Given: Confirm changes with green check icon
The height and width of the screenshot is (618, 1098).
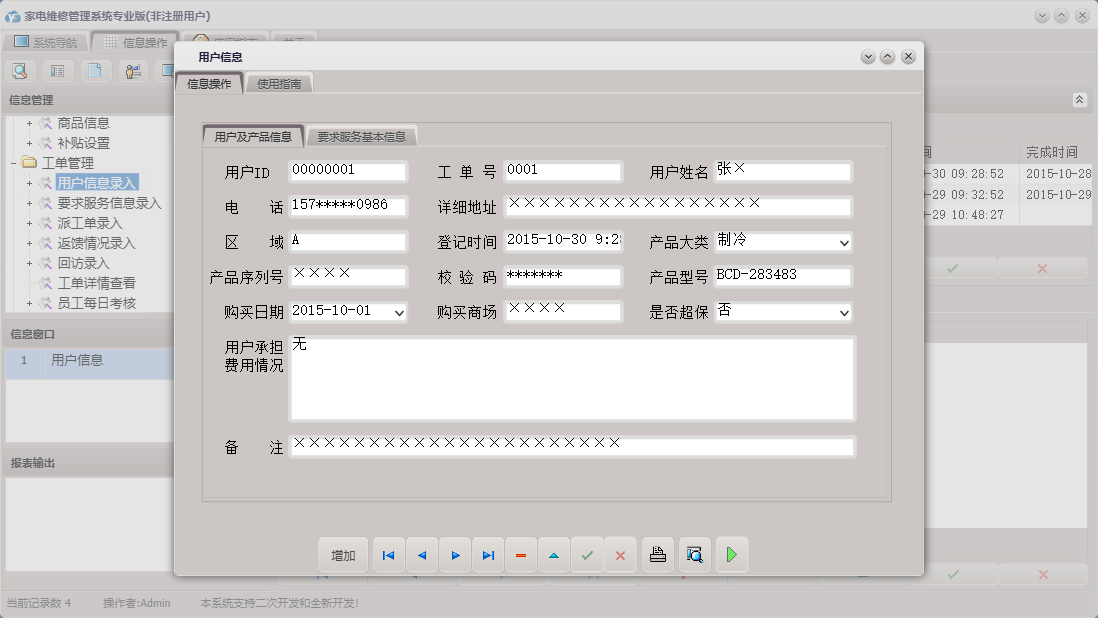Looking at the screenshot, I should (587, 554).
